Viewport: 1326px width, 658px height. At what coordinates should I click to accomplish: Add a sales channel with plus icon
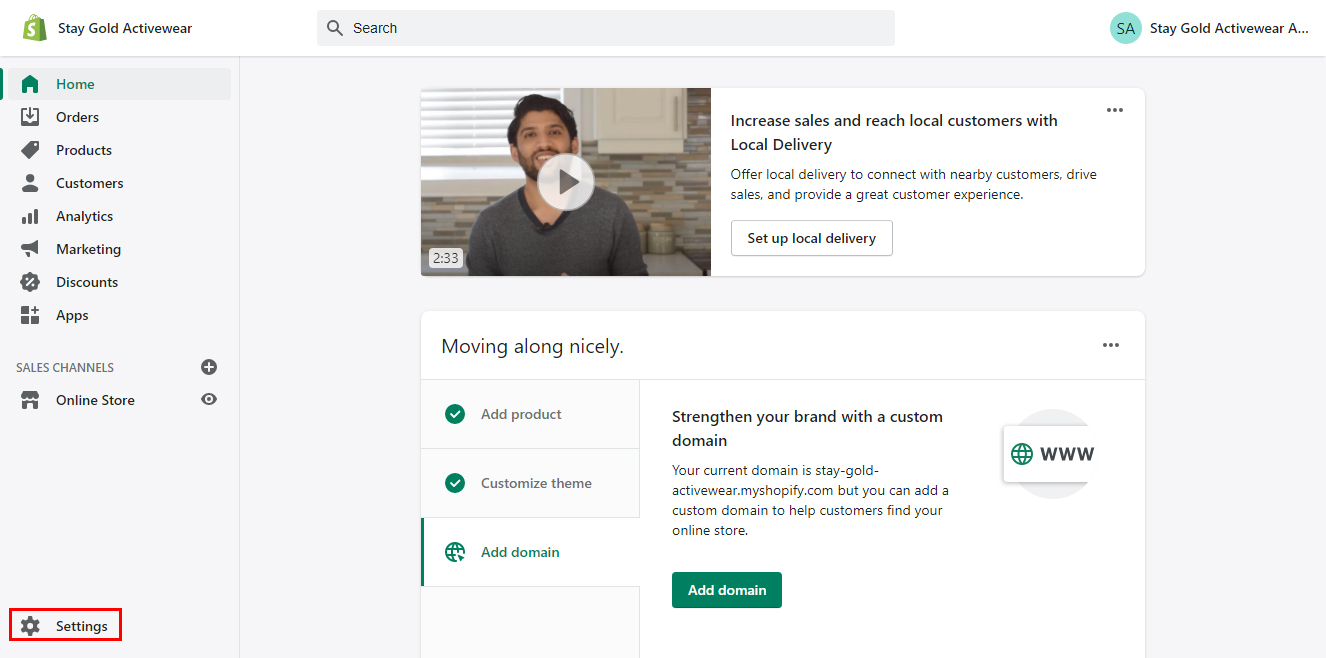[x=209, y=367]
